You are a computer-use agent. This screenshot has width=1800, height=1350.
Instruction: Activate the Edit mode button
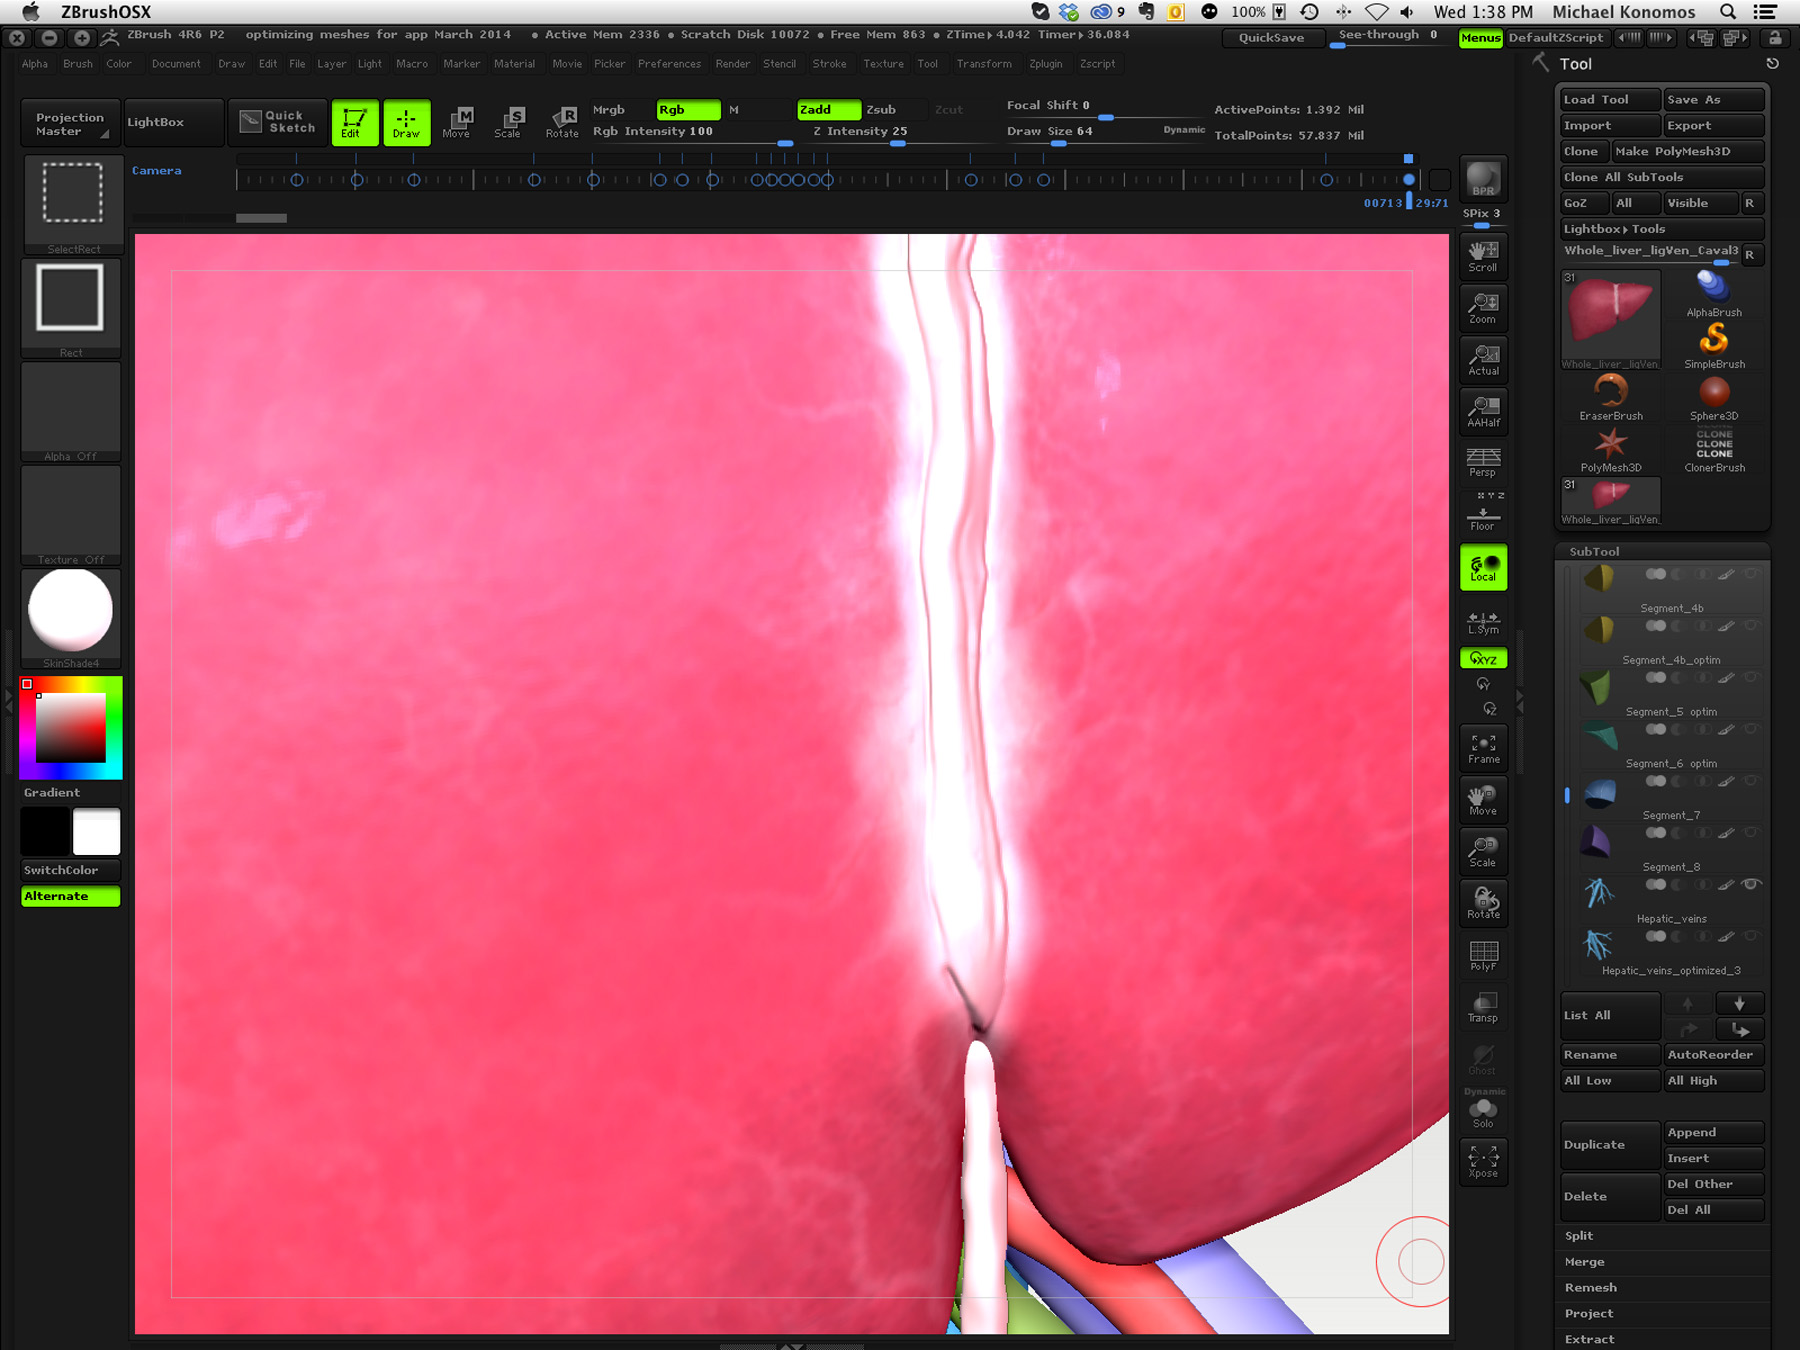tap(354, 122)
